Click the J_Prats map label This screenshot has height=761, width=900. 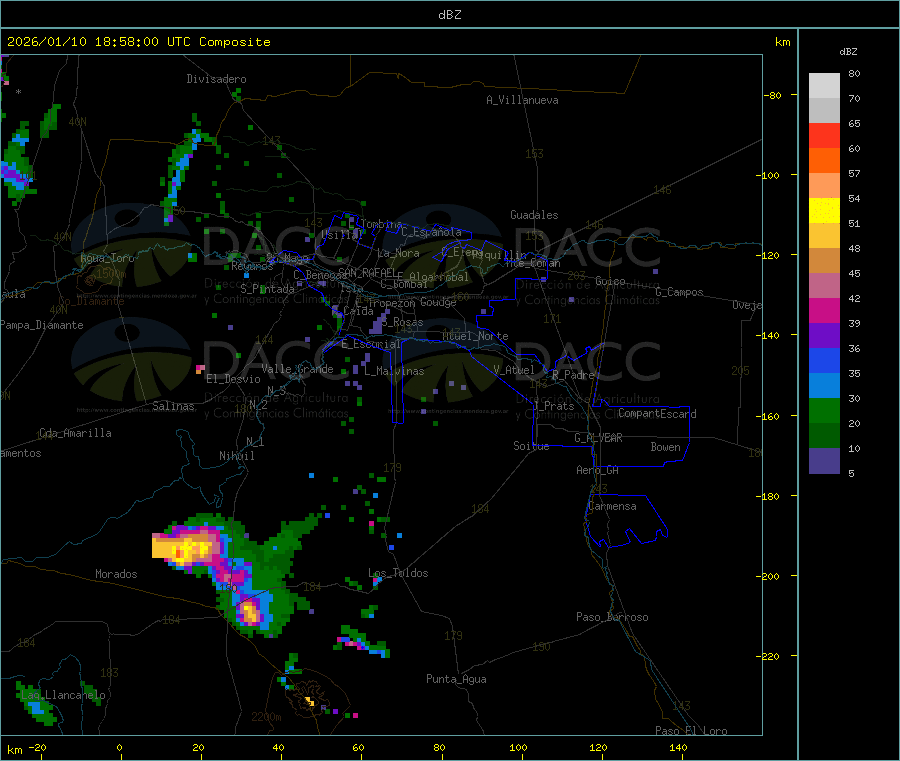[553, 406]
